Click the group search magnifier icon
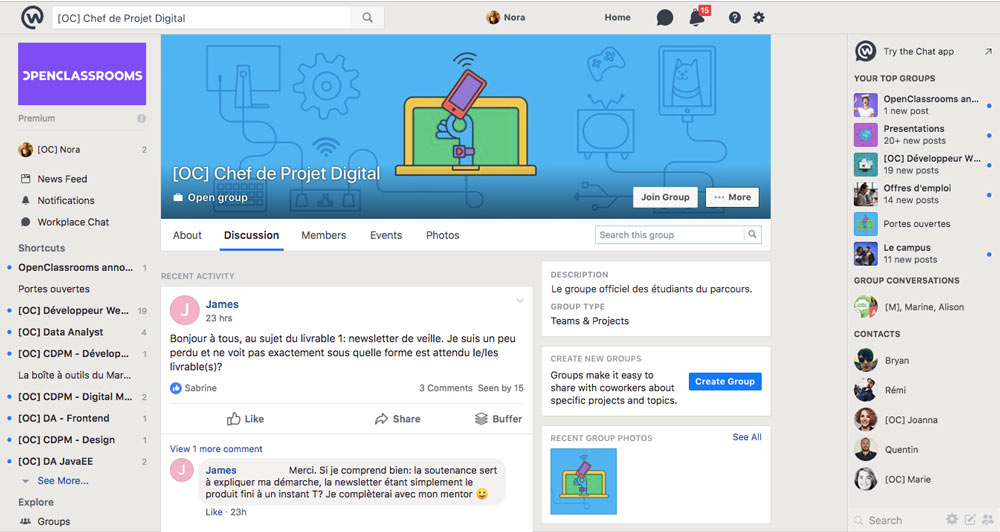Screen dimensions: 1000x532 click(x=753, y=234)
